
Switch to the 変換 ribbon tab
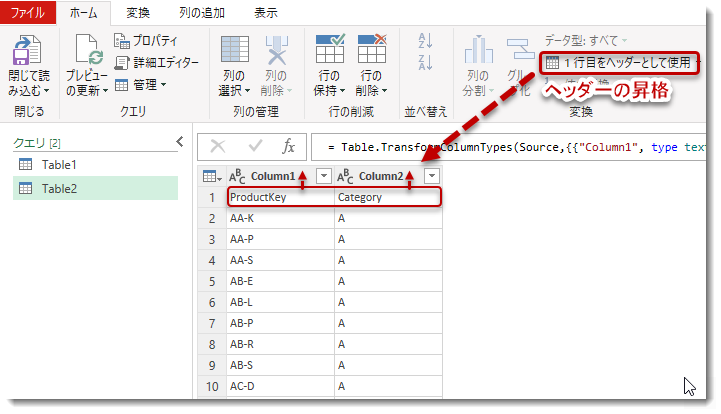[138, 13]
